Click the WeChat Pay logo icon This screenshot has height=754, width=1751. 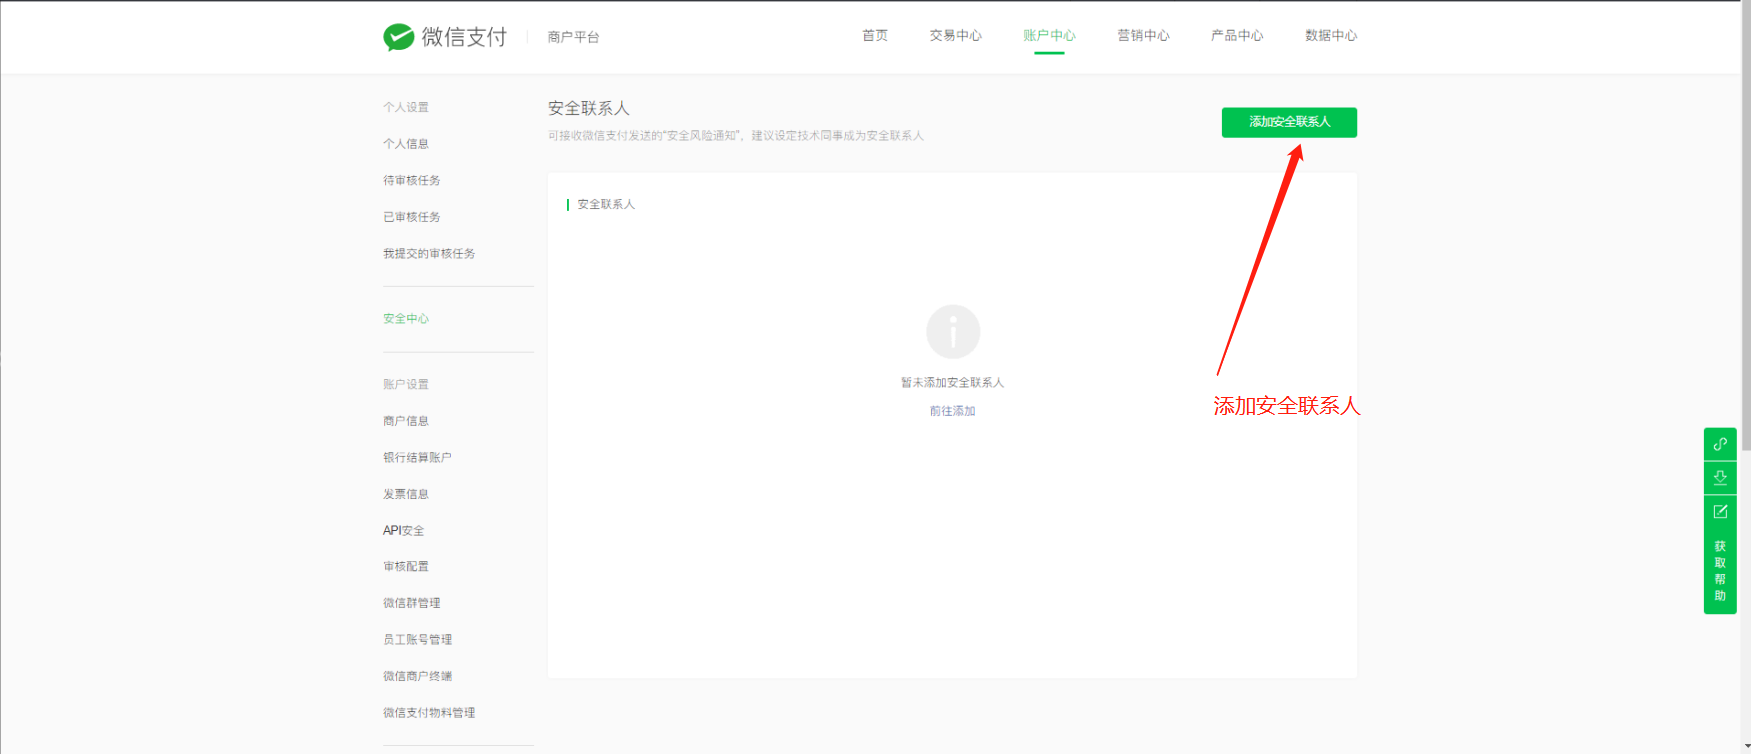point(398,37)
